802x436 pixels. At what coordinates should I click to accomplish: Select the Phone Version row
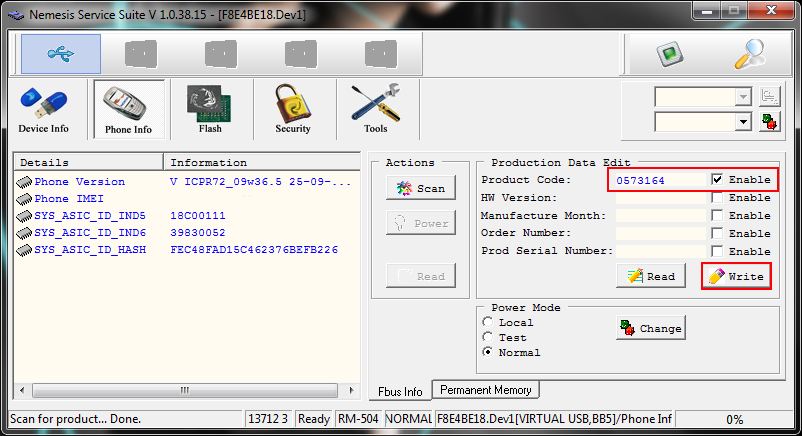(x=187, y=182)
